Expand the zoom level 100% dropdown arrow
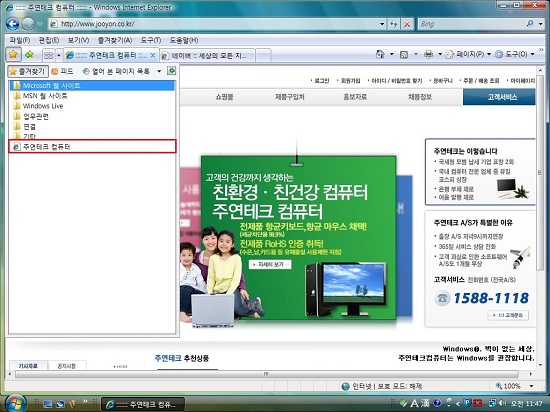The width and height of the screenshot is (550, 412). (x=532, y=386)
